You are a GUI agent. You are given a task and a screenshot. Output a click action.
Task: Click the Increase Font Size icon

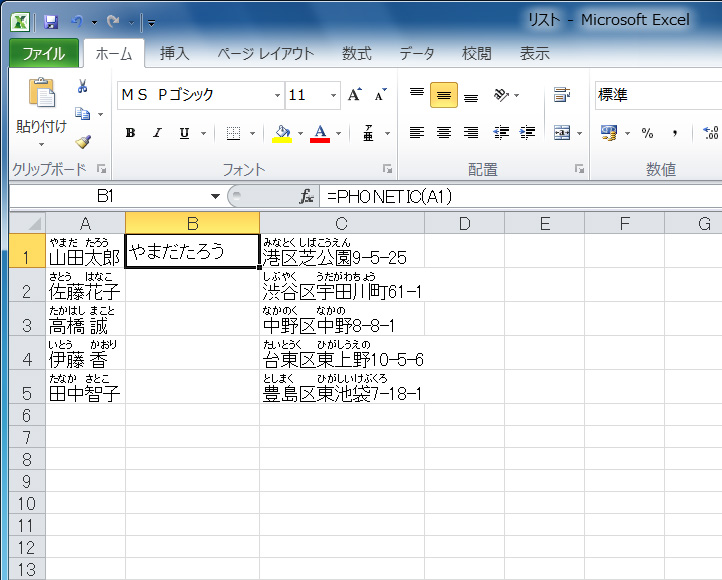(354, 96)
